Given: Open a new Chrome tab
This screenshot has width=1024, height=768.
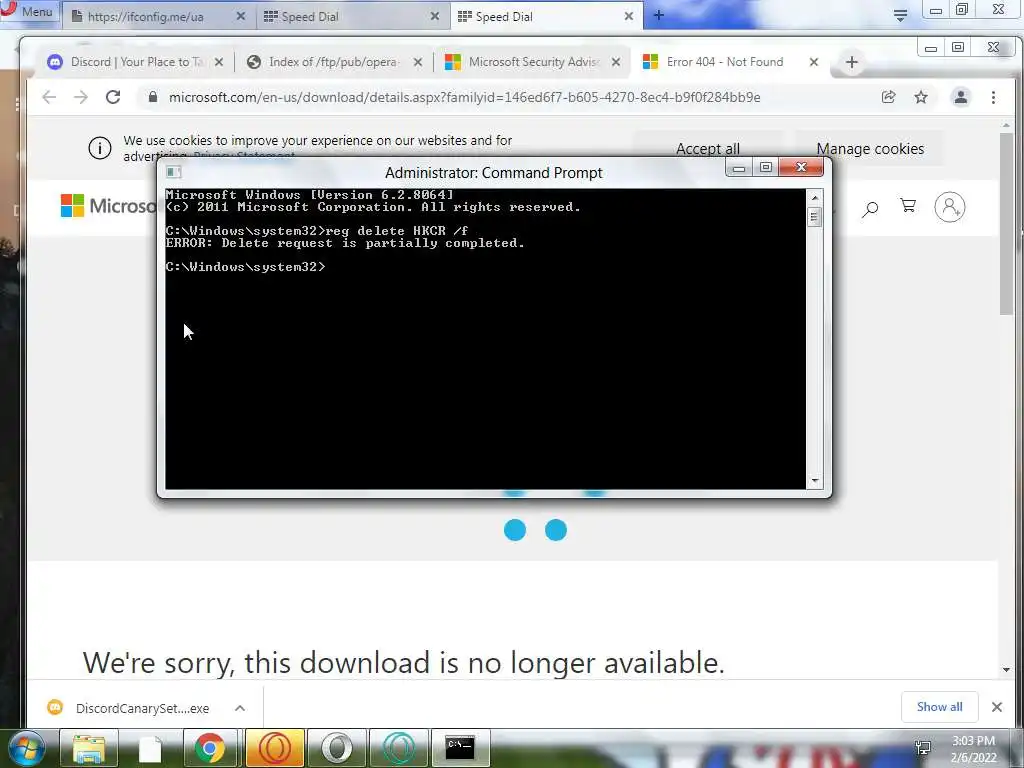Looking at the screenshot, I should [x=852, y=62].
